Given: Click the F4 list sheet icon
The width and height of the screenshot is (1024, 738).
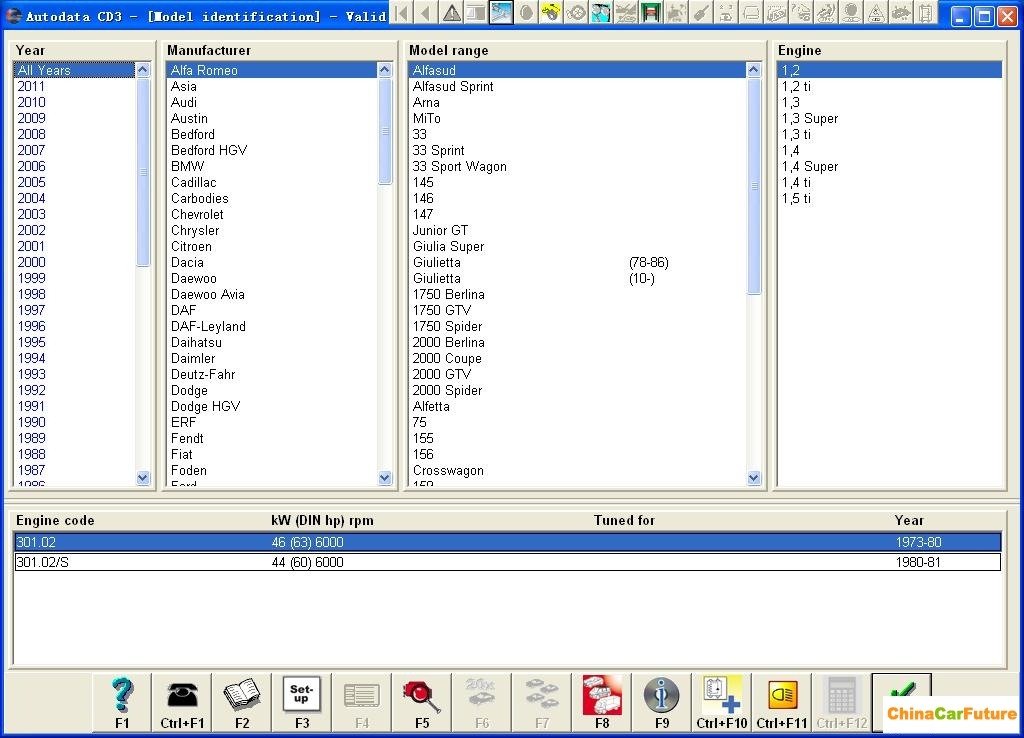Looking at the screenshot, I should point(362,702).
